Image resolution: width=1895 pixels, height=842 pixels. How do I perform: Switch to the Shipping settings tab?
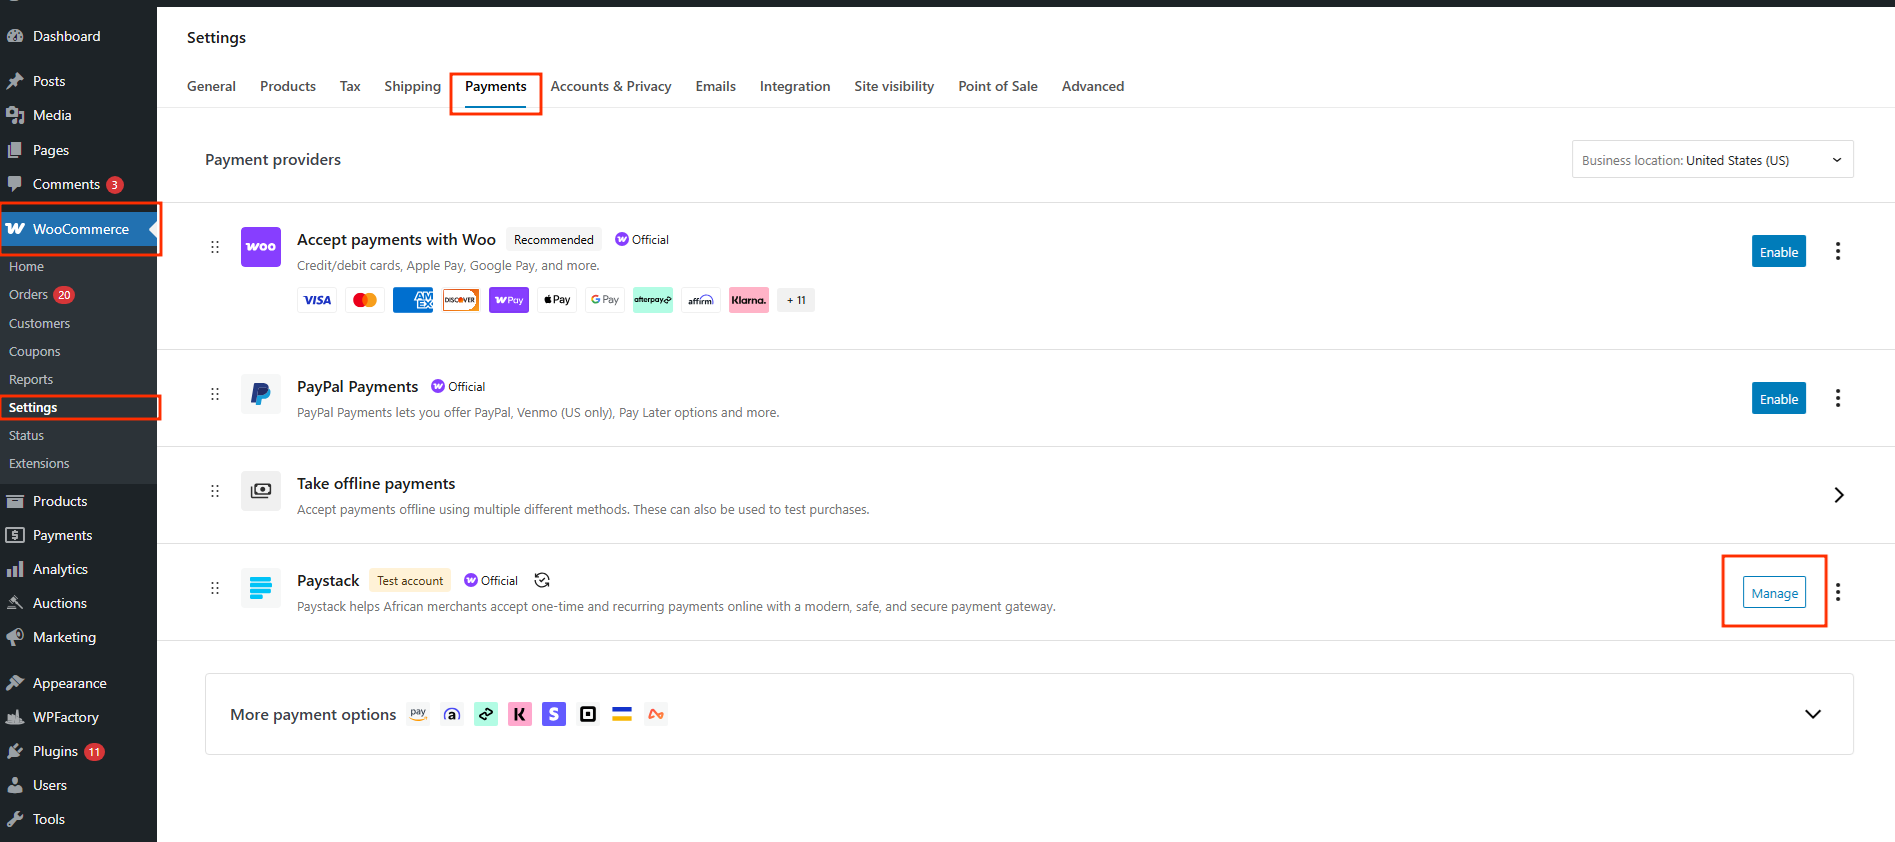pos(412,86)
